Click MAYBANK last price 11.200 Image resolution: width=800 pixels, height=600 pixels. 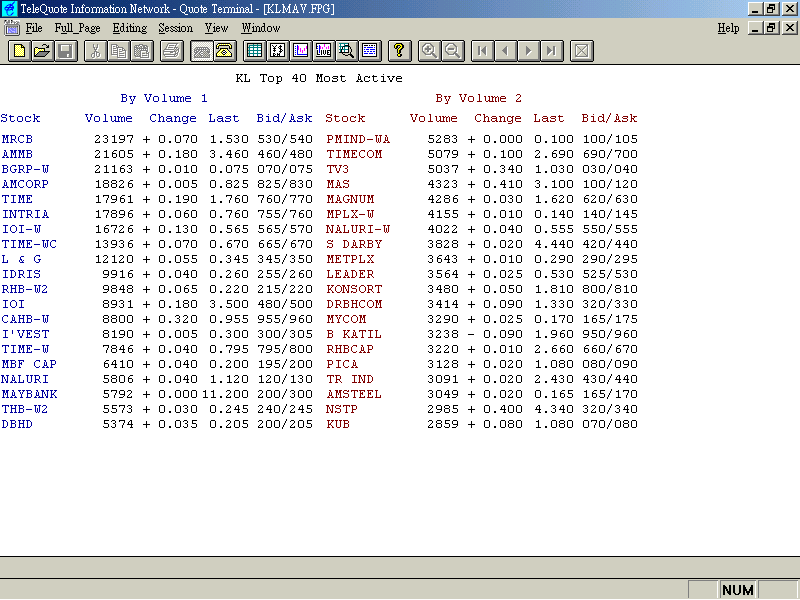pos(225,394)
